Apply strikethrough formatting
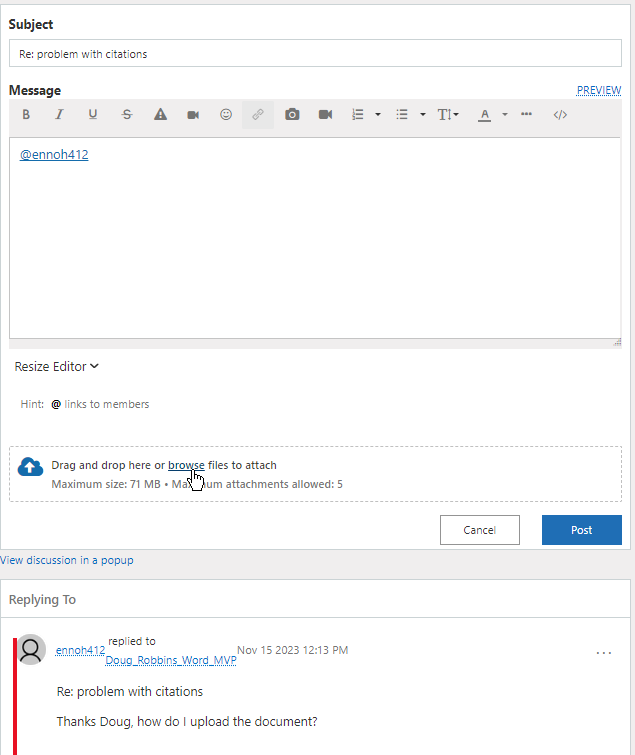The height and width of the screenshot is (755, 635). [x=127, y=115]
